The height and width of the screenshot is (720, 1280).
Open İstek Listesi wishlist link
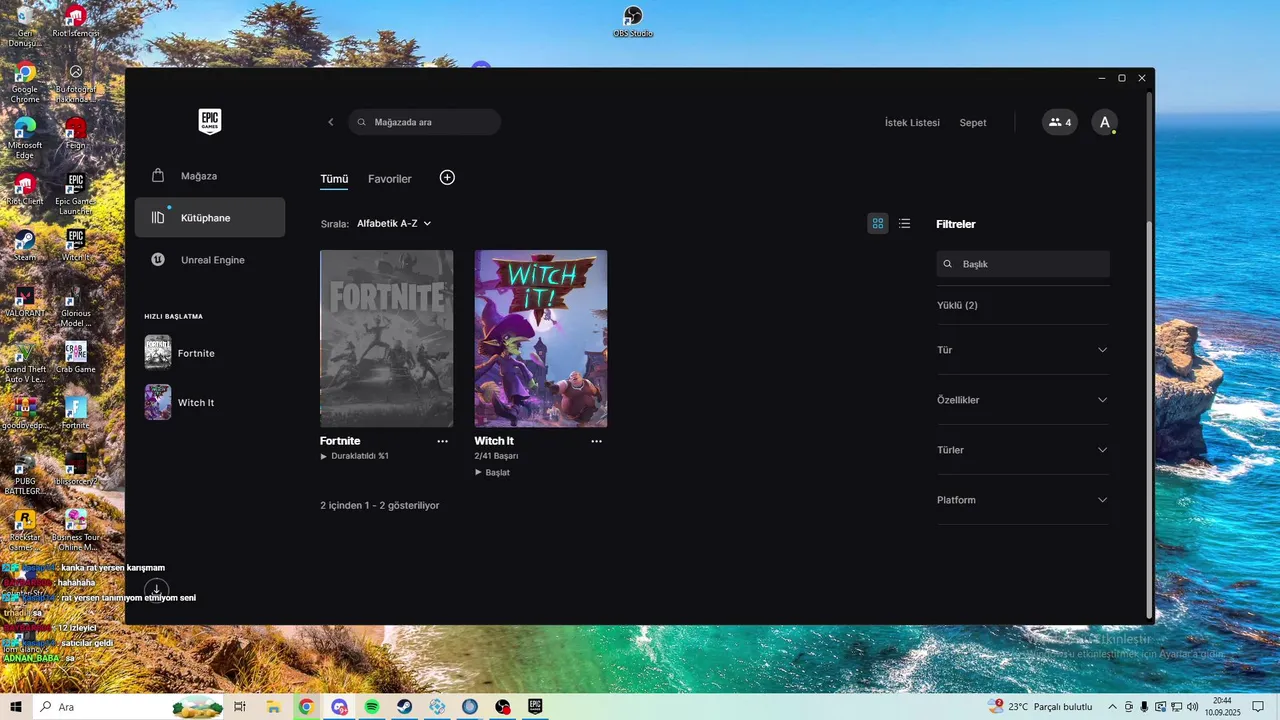(x=912, y=123)
